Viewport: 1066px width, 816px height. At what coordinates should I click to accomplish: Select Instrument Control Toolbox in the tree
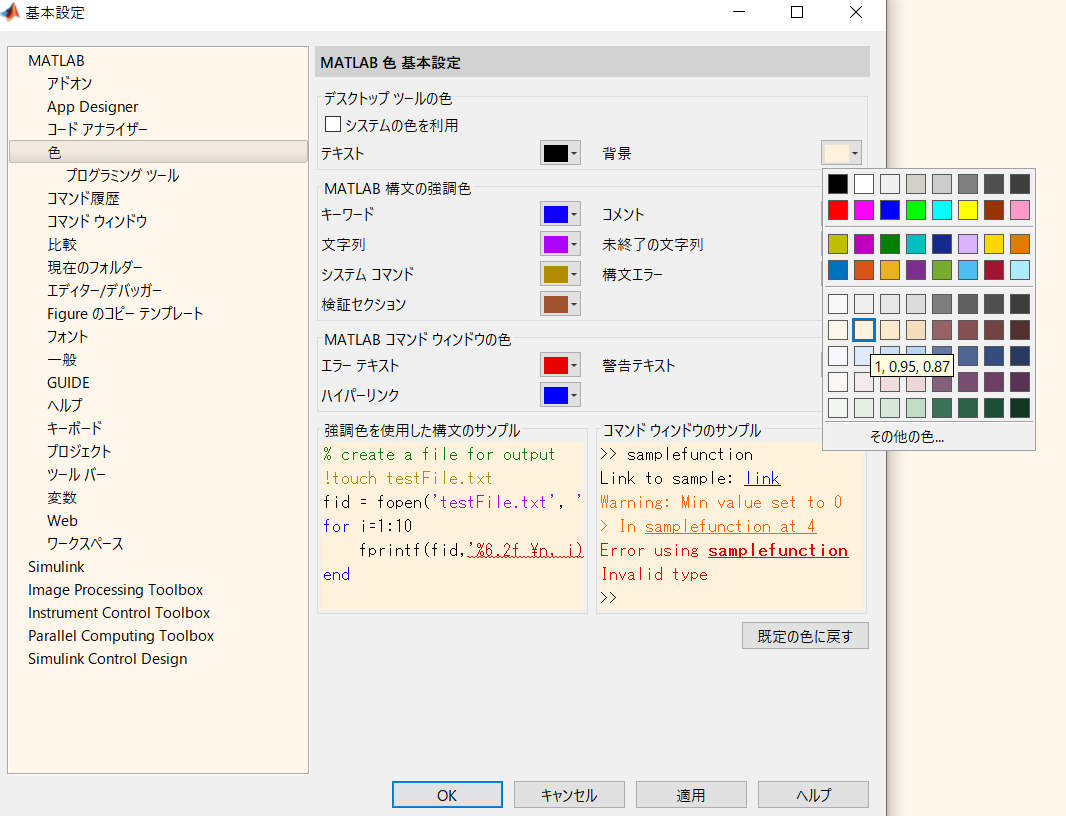point(119,613)
